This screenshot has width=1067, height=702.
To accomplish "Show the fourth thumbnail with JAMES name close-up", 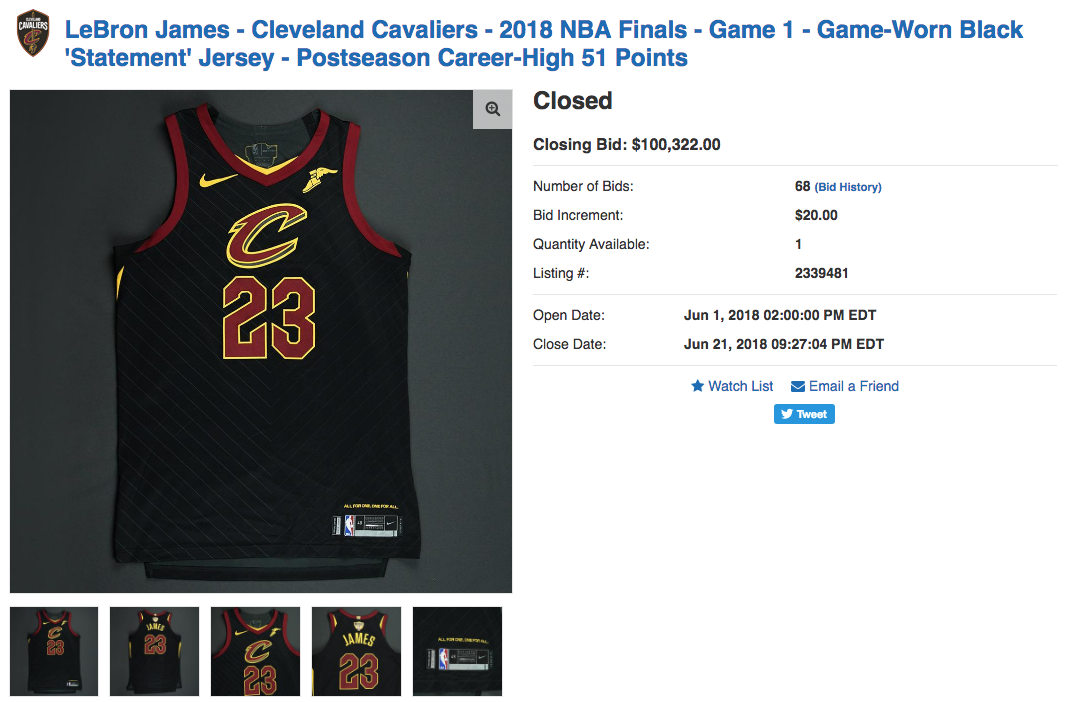I will tap(357, 651).
